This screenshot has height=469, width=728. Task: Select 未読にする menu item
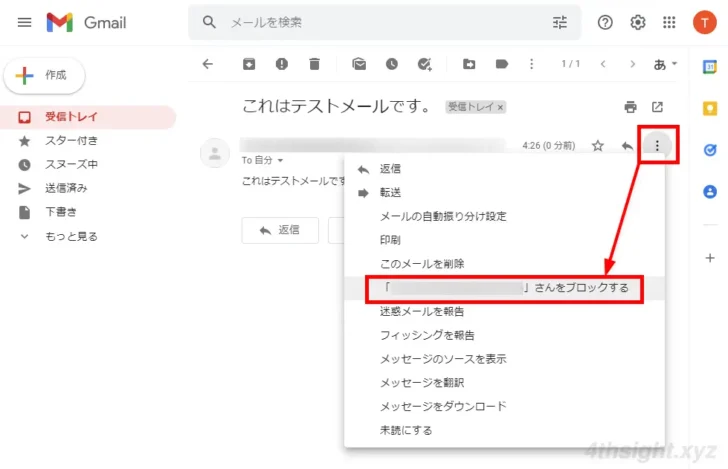[504, 430]
